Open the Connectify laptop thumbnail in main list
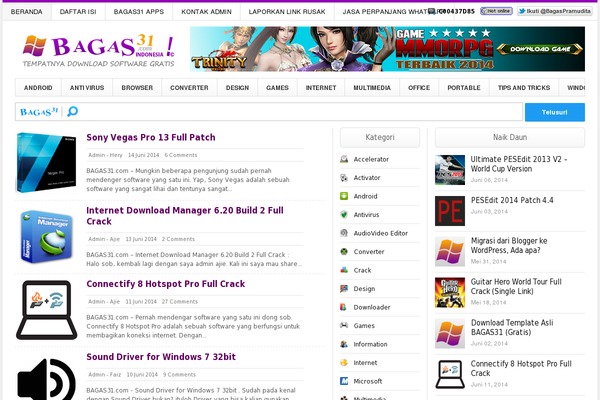 coord(46,310)
